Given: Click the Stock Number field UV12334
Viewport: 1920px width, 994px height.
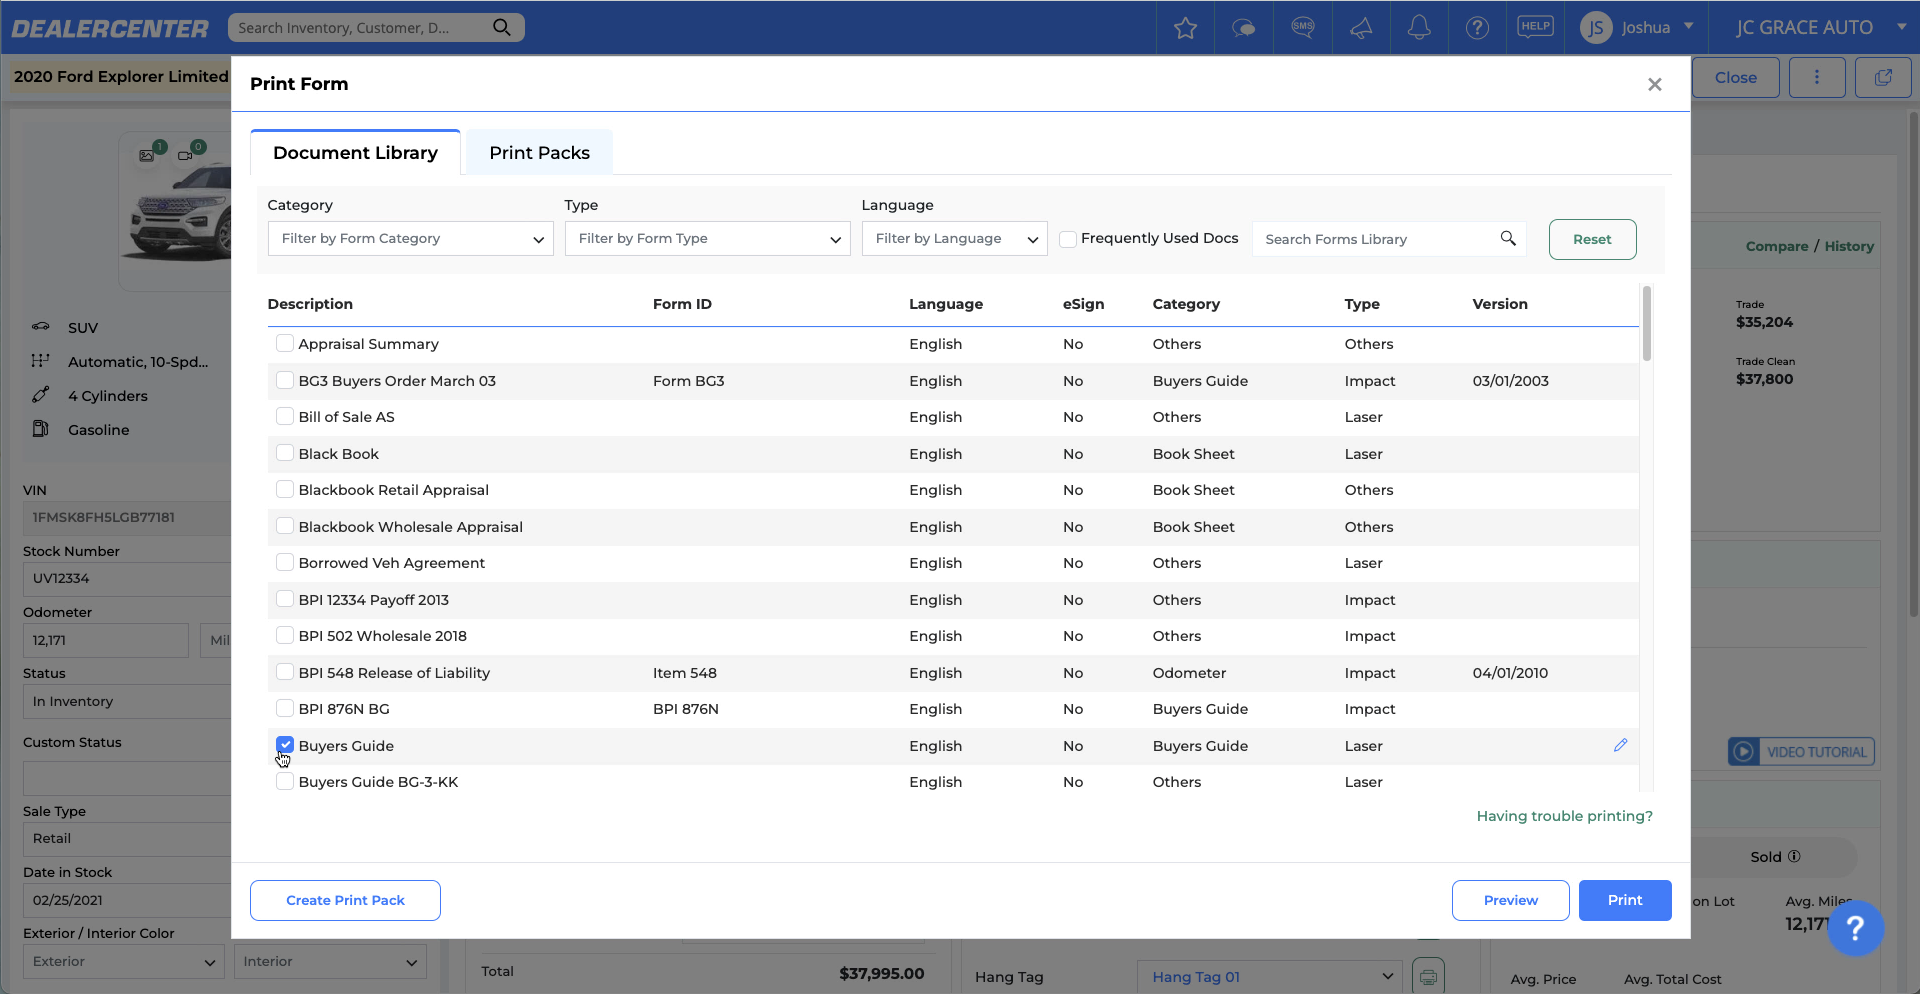Looking at the screenshot, I should tap(127, 578).
